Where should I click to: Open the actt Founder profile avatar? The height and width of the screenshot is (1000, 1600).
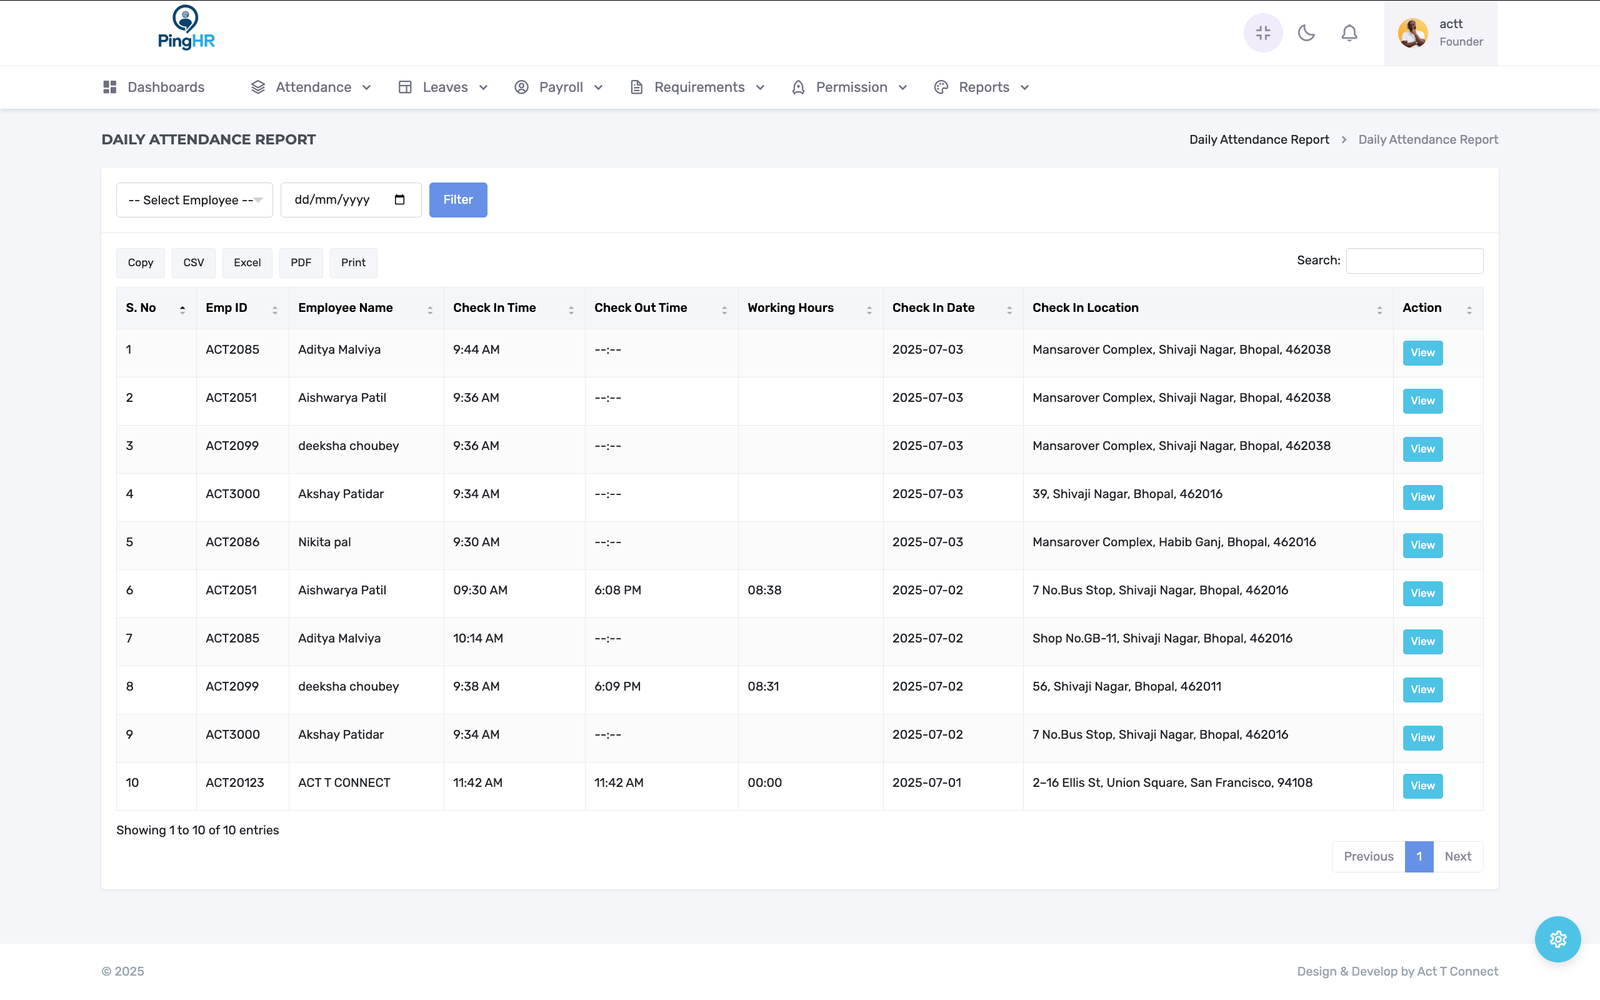click(1412, 33)
